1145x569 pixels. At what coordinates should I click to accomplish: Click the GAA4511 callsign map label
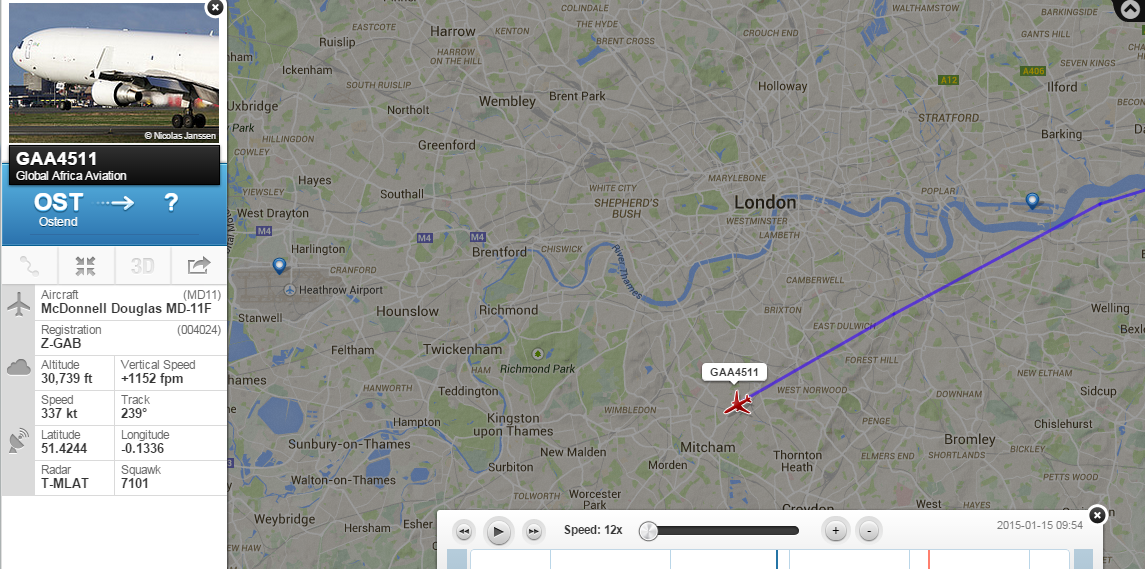click(734, 373)
